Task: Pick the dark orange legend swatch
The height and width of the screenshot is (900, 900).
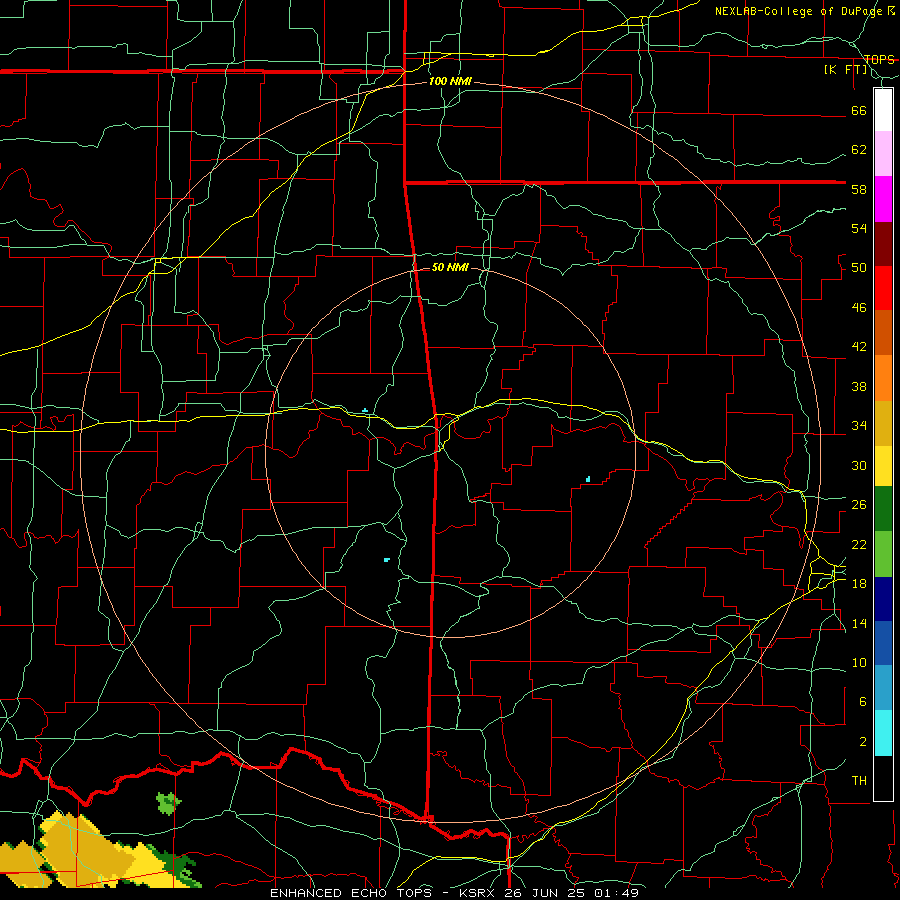Action: pyautogui.click(x=883, y=332)
